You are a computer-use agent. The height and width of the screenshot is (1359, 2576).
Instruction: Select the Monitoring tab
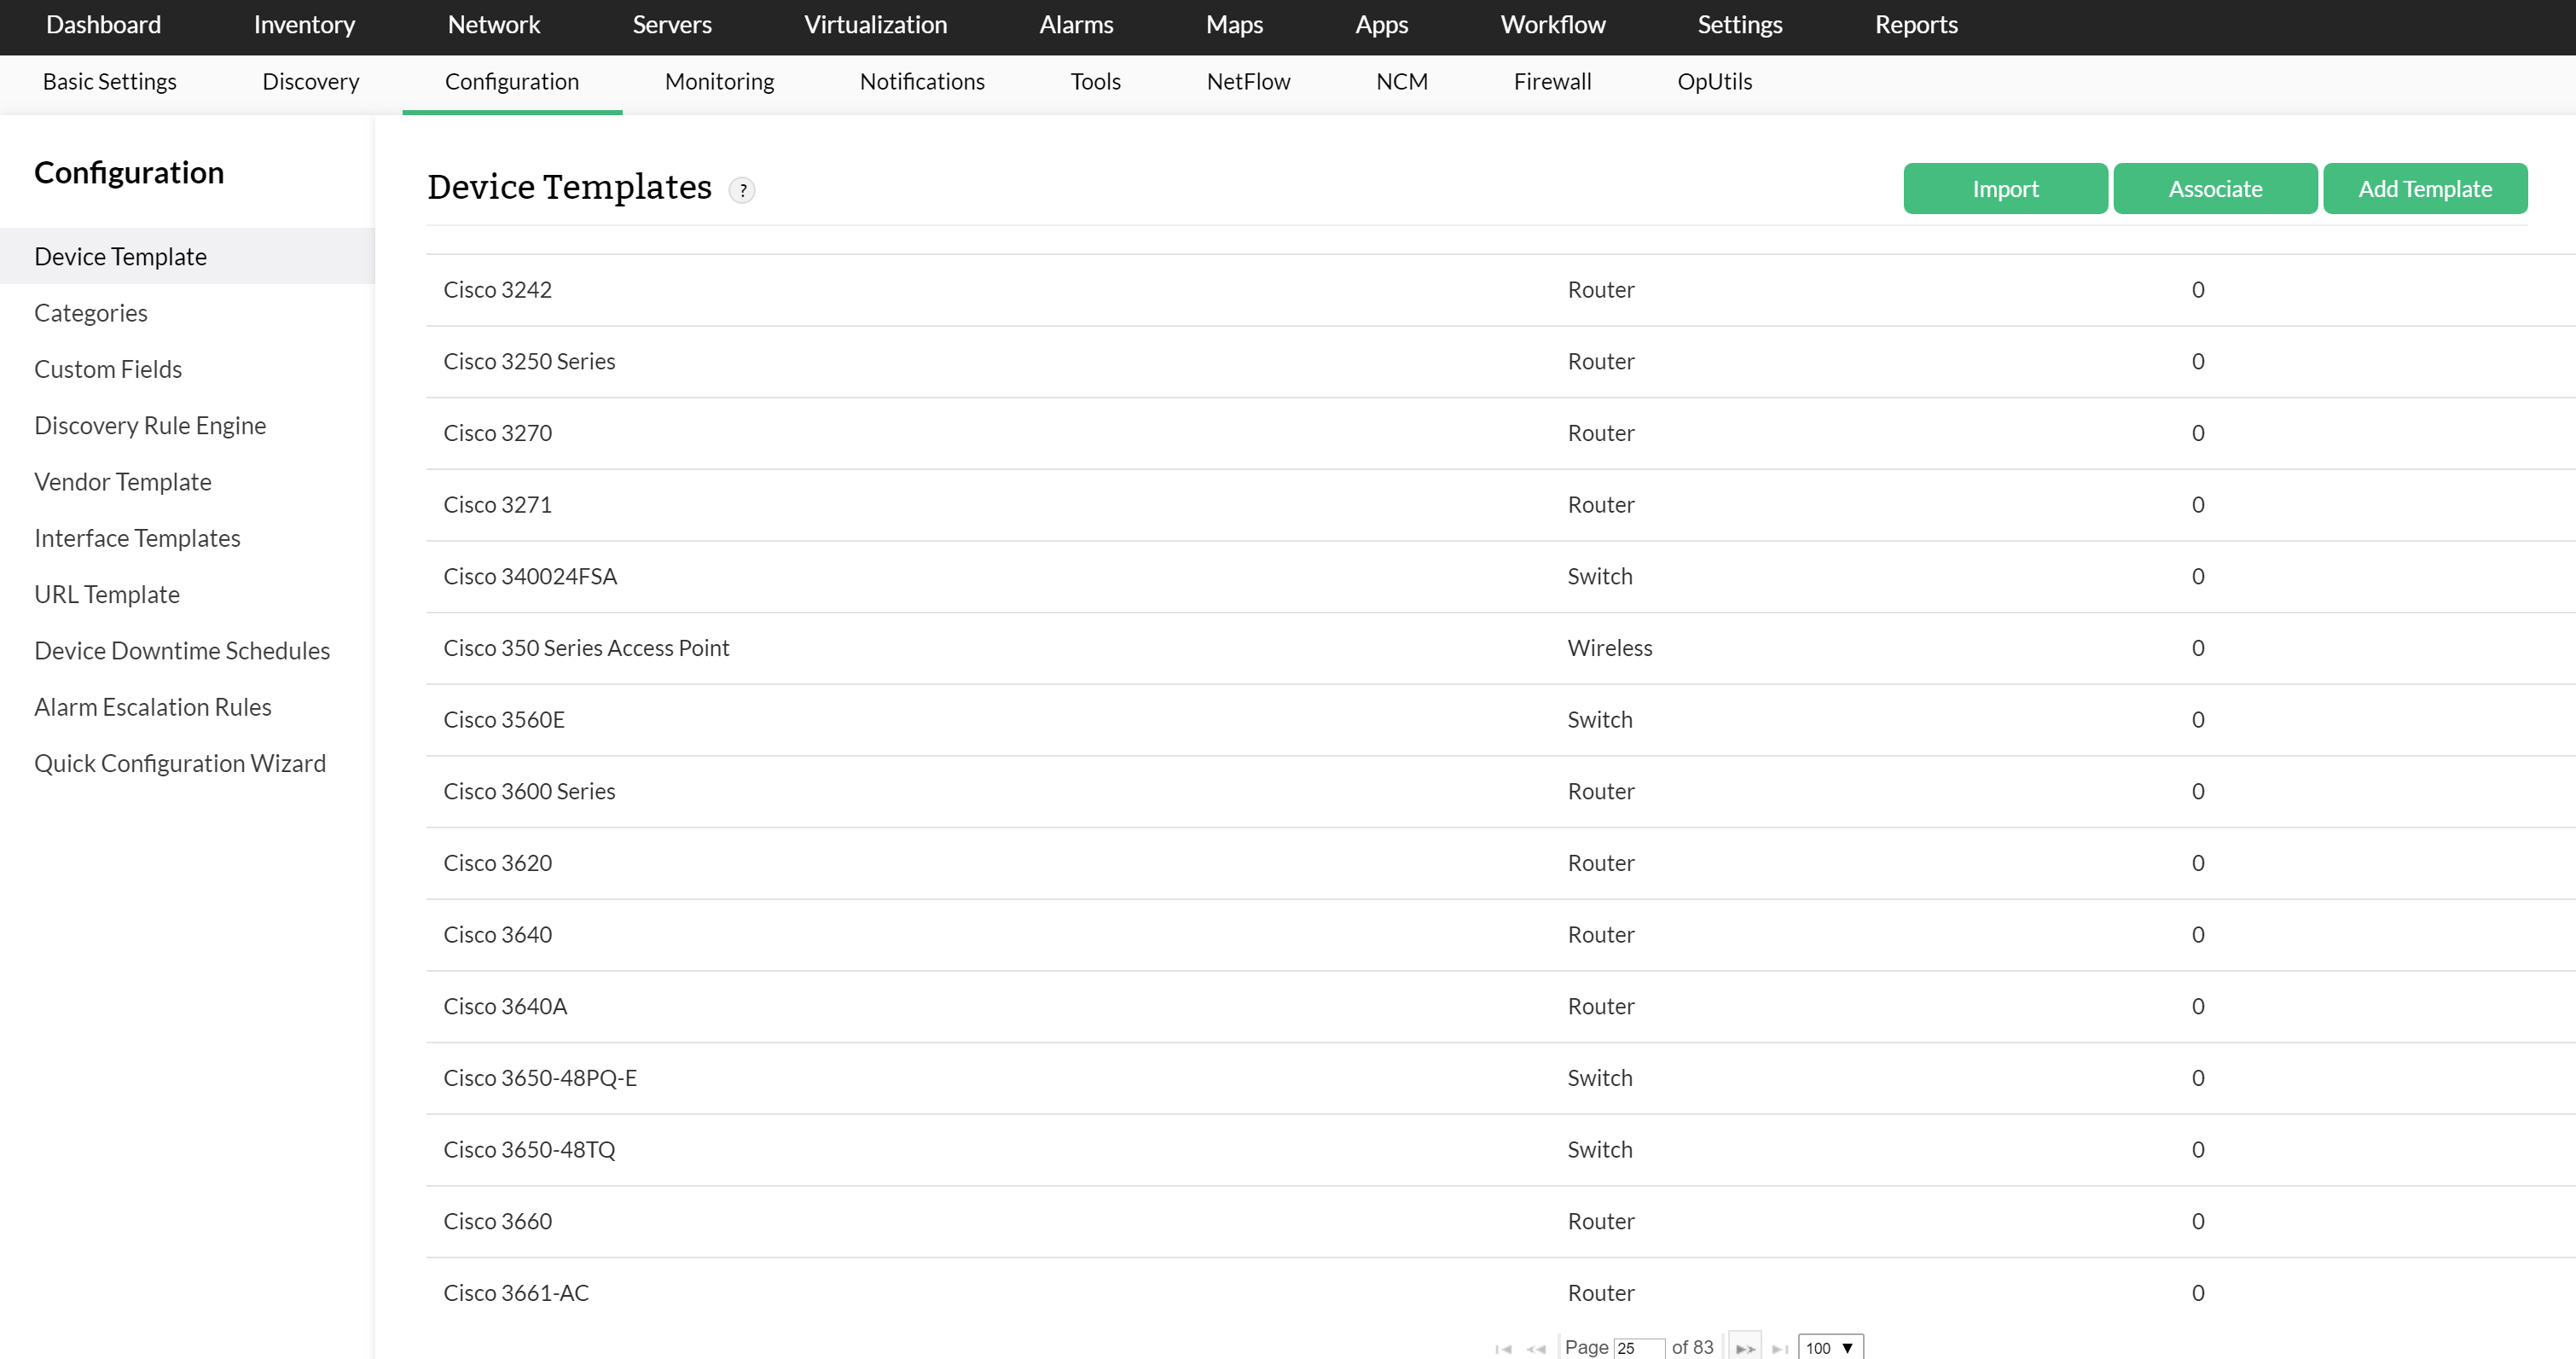click(719, 80)
